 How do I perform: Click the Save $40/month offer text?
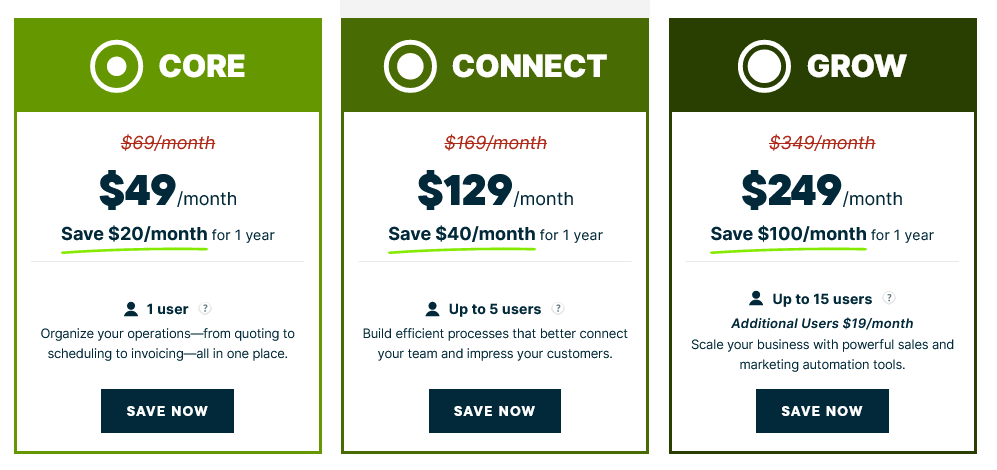tap(461, 234)
